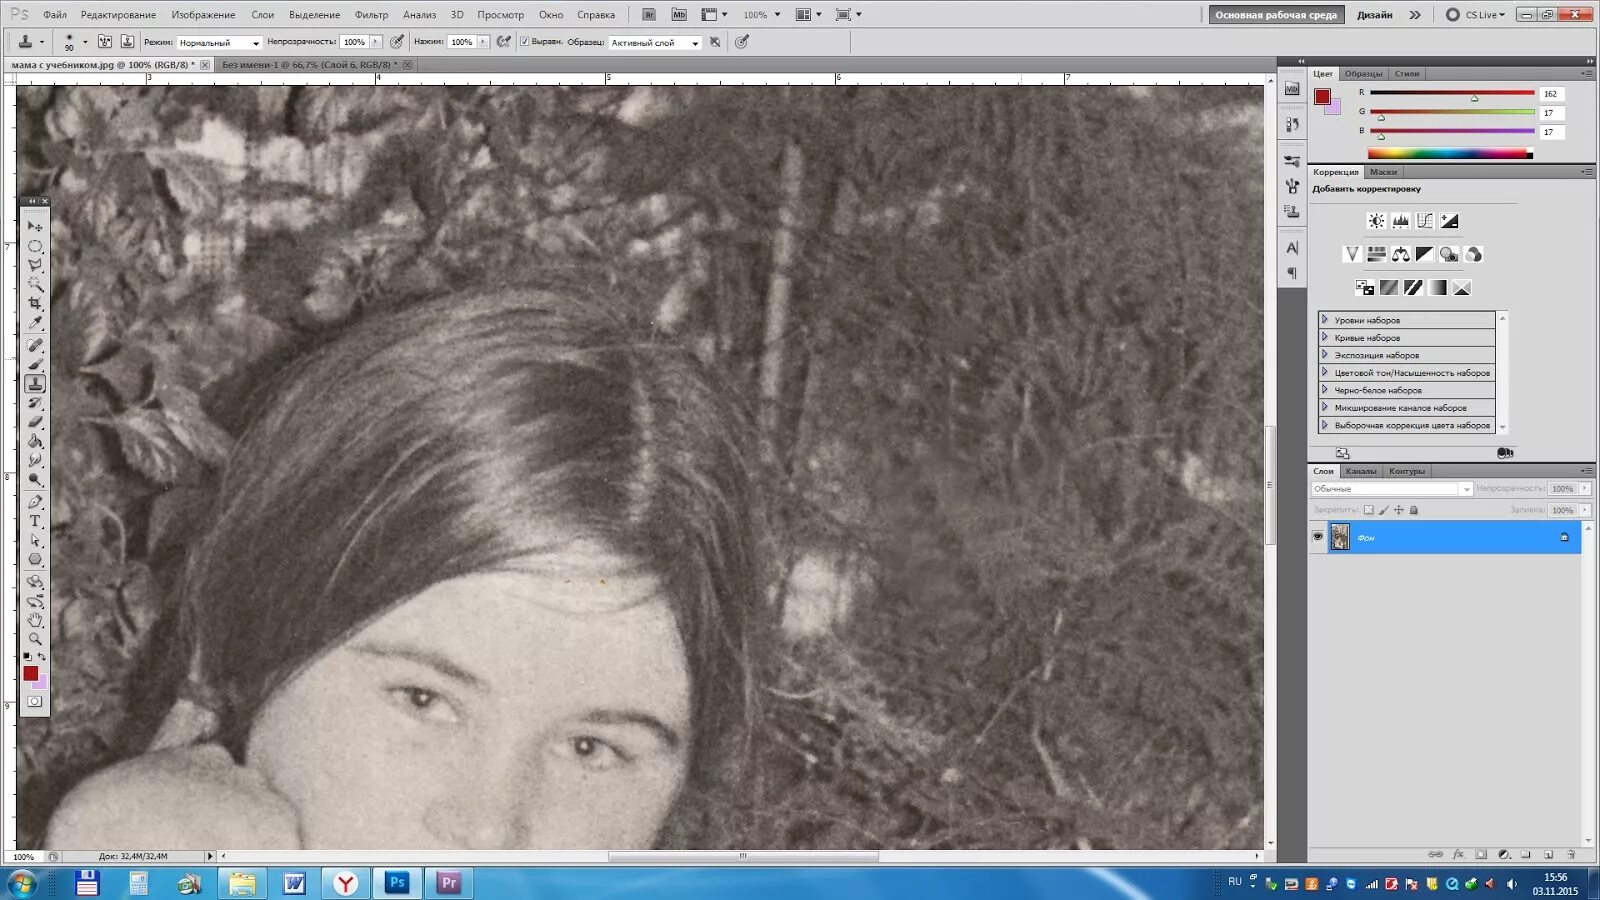The height and width of the screenshot is (900, 1600).
Task: Select the Eraser tool
Action: coord(35,422)
